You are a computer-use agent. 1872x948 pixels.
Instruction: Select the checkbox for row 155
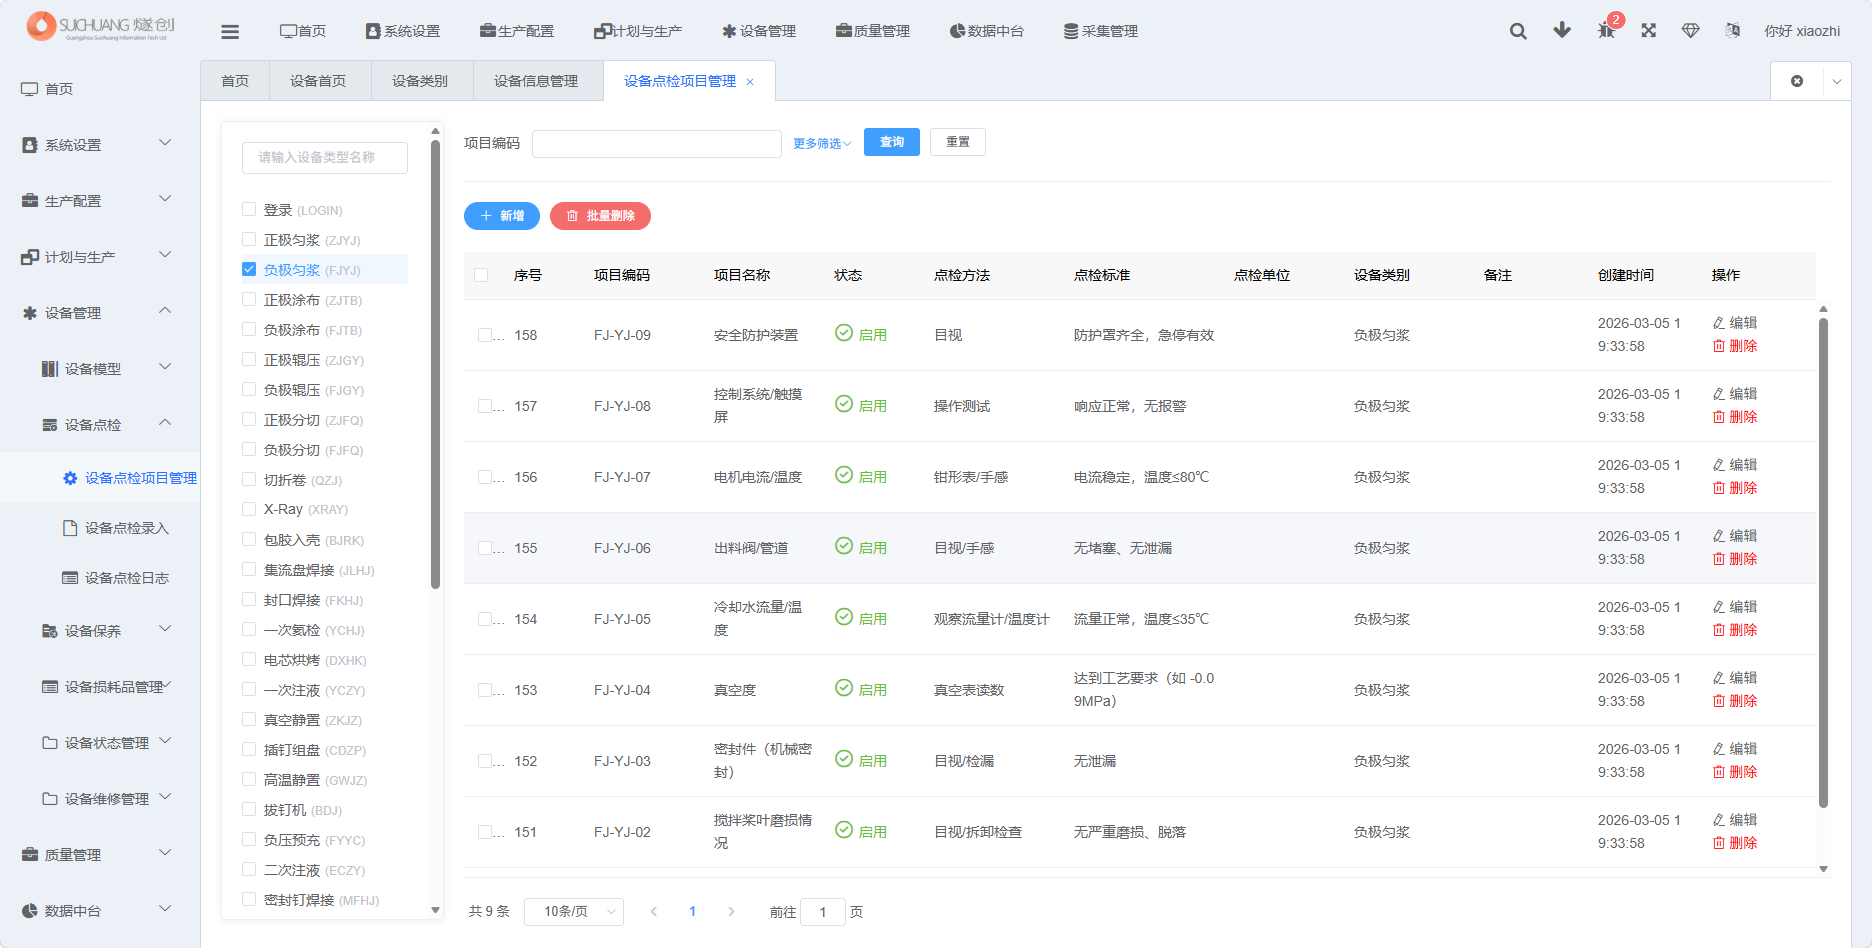485,548
